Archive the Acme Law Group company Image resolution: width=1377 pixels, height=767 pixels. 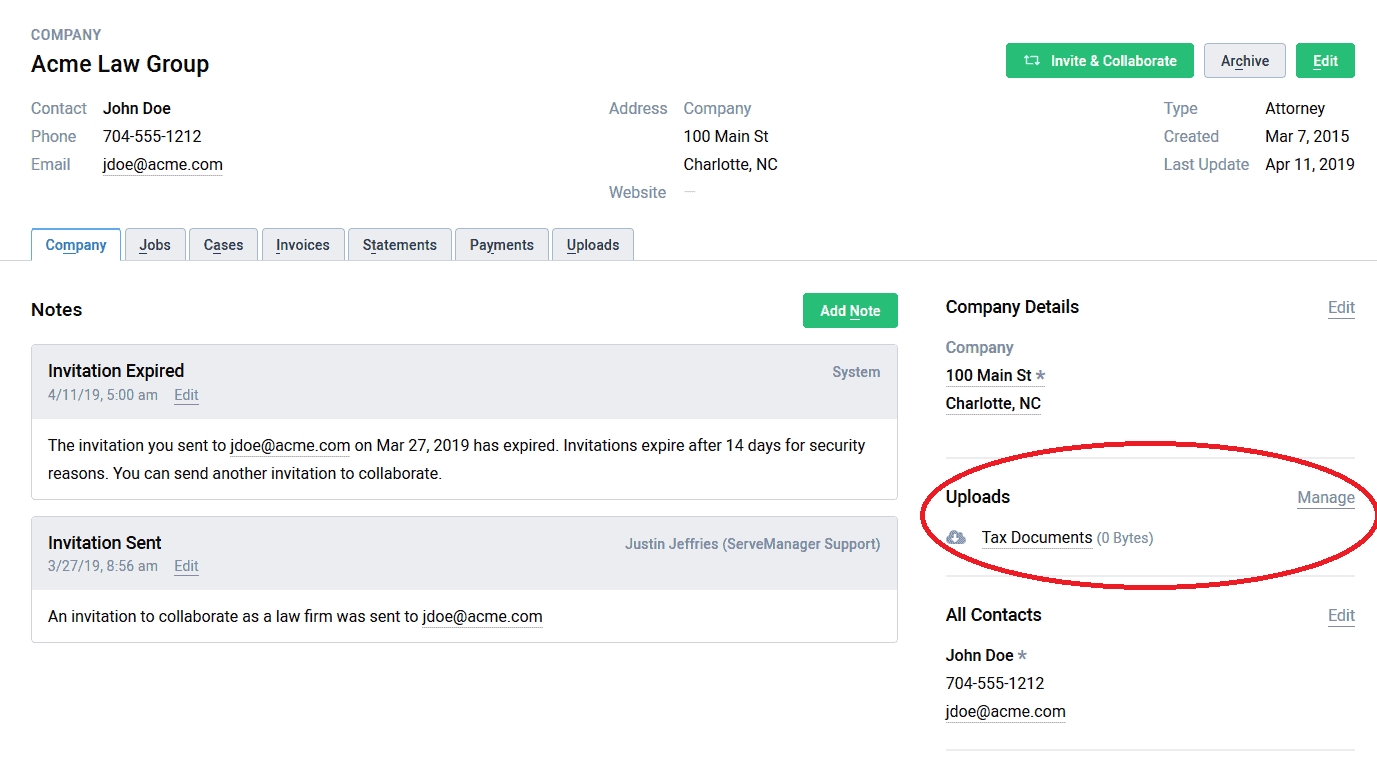1244,60
